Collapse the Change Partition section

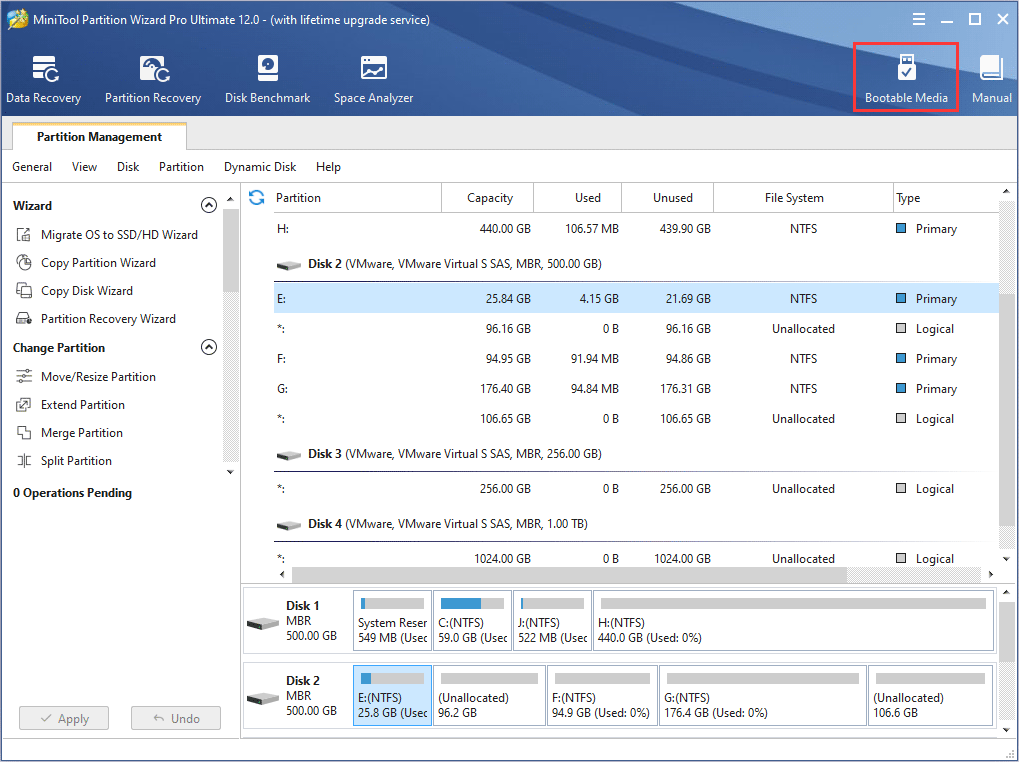(209, 348)
